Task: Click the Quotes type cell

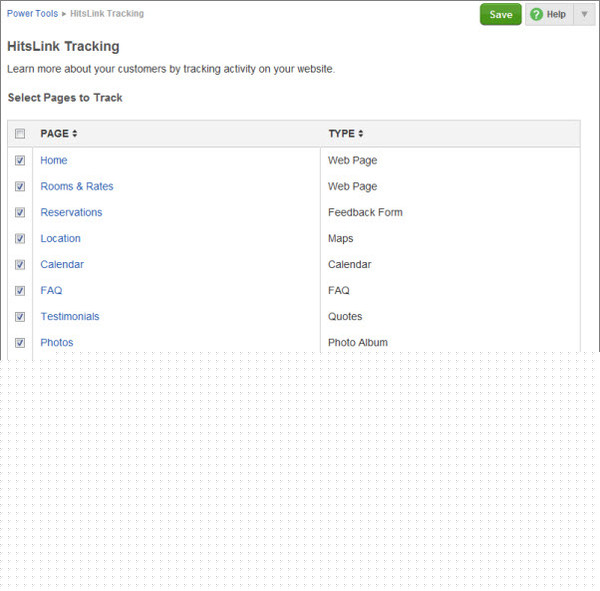Action: [x=345, y=317]
